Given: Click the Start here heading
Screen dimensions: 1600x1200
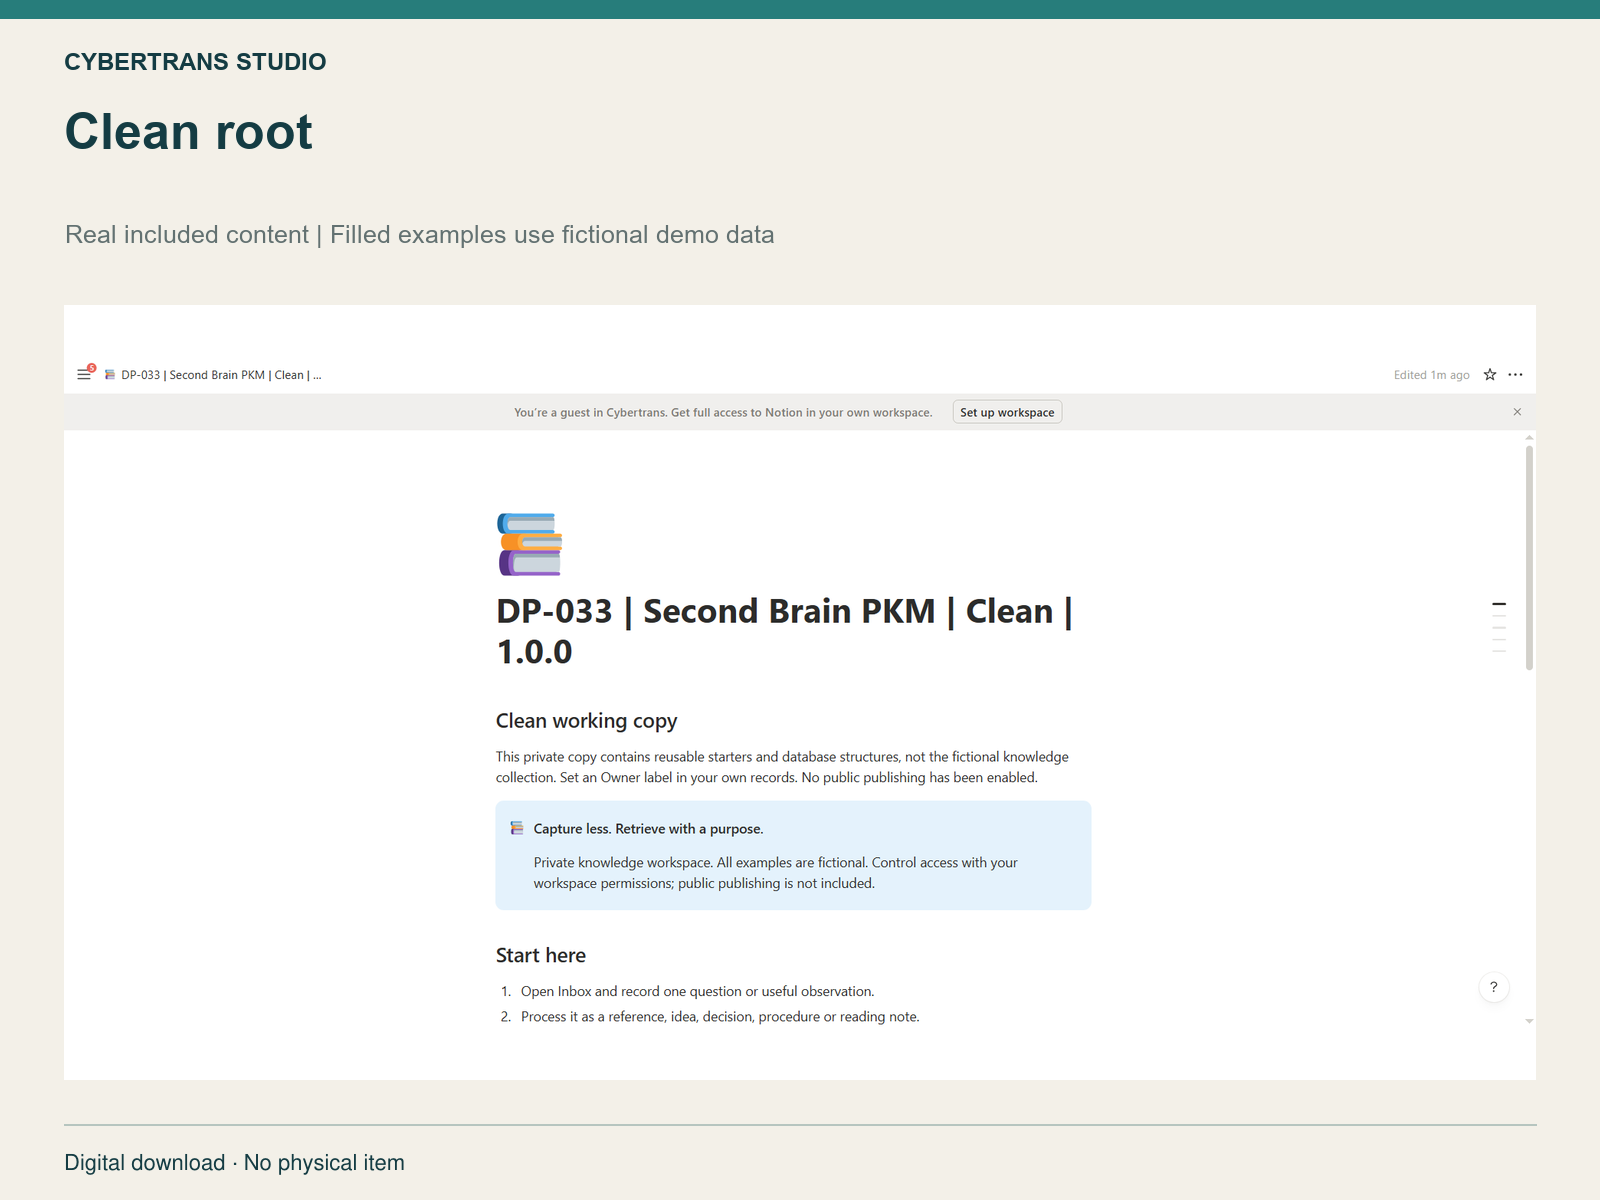Looking at the screenshot, I should [x=541, y=955].
